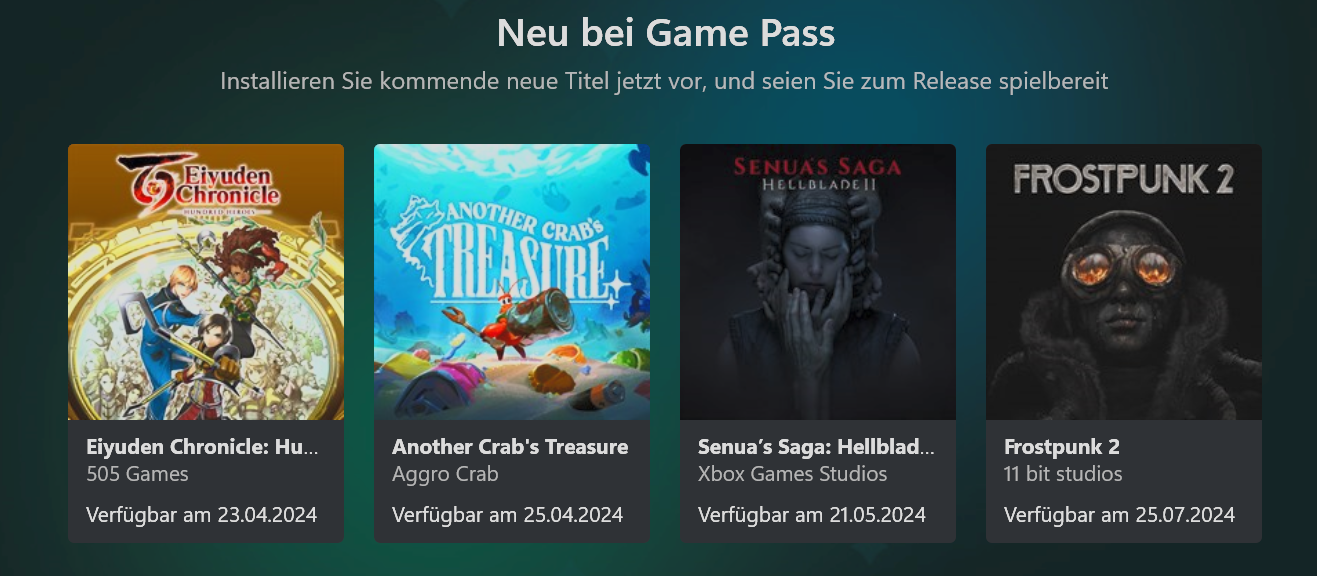Click 'Verfügbar am 25.04.2024' release date
This screenshot has height=576, width=1317.
tap(507, 515)
